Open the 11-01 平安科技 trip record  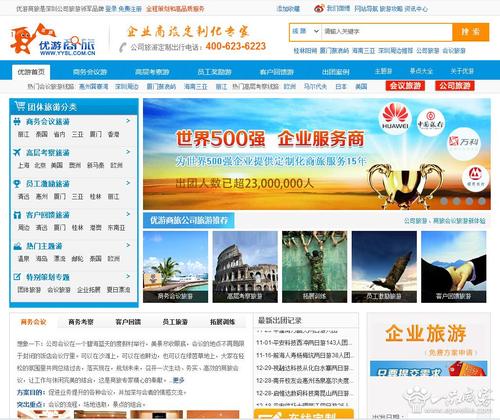pyautogui.click(x=304, y=342)
